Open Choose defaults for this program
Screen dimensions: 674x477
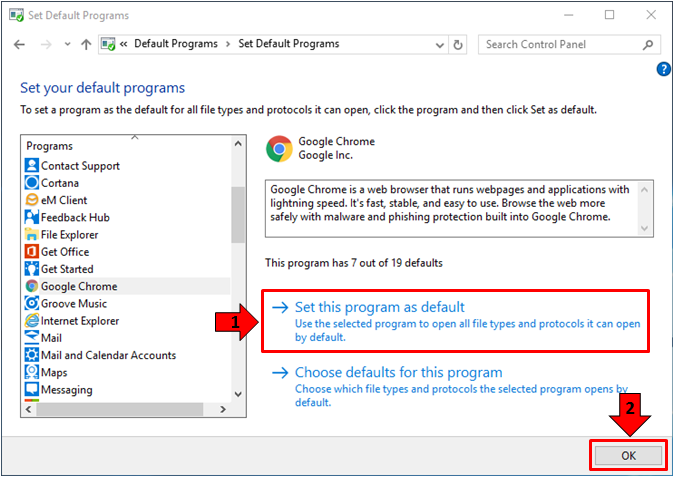398,373
